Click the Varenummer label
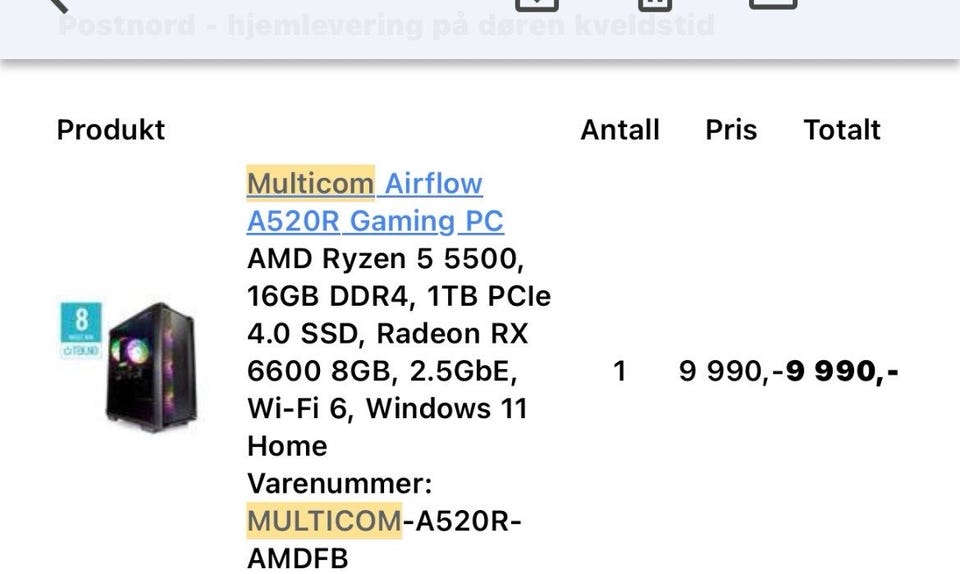This screenshot has width=960, height=574. pyautogui.click(x=340, y=483)
